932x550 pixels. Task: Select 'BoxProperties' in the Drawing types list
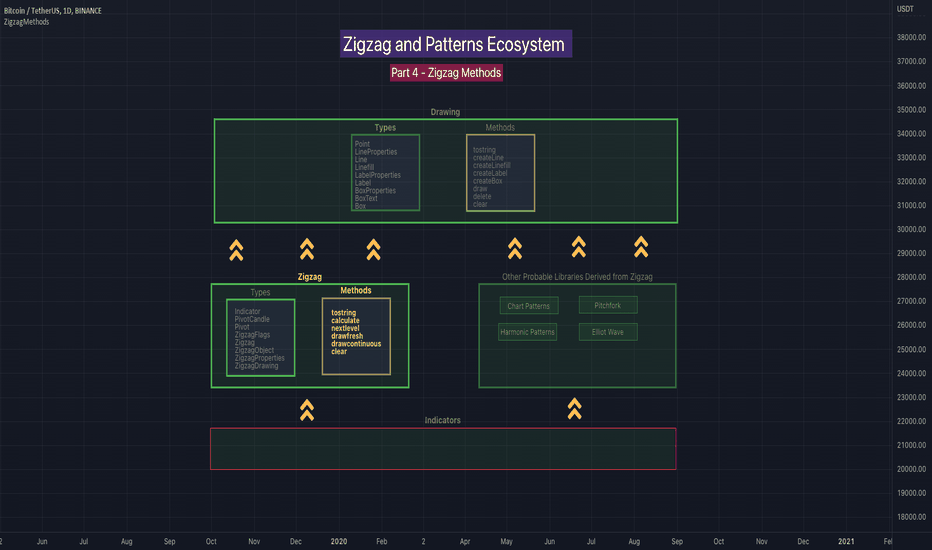click(x=375, y=191)
